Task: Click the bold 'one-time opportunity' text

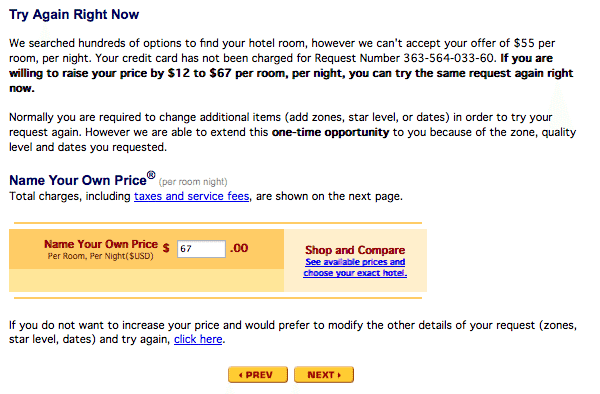Action: point(330,132)
